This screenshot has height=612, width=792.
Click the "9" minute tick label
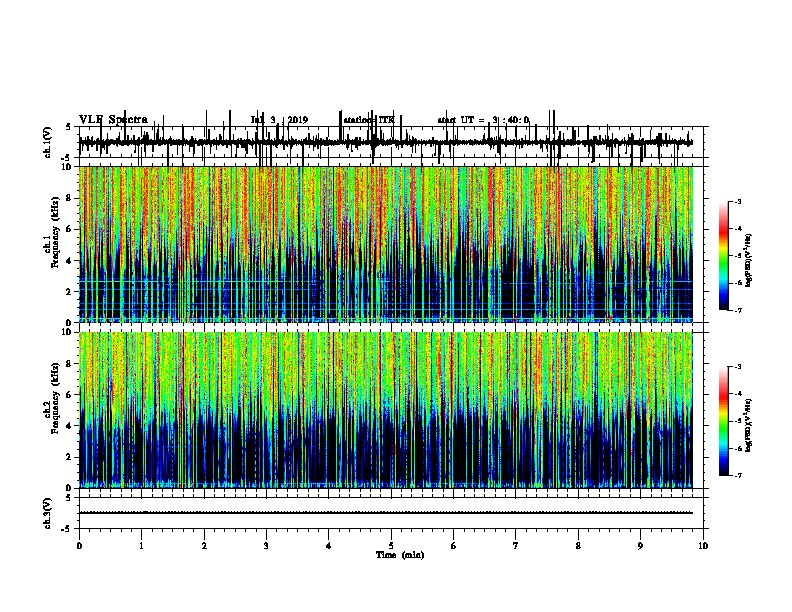[640, 546]
